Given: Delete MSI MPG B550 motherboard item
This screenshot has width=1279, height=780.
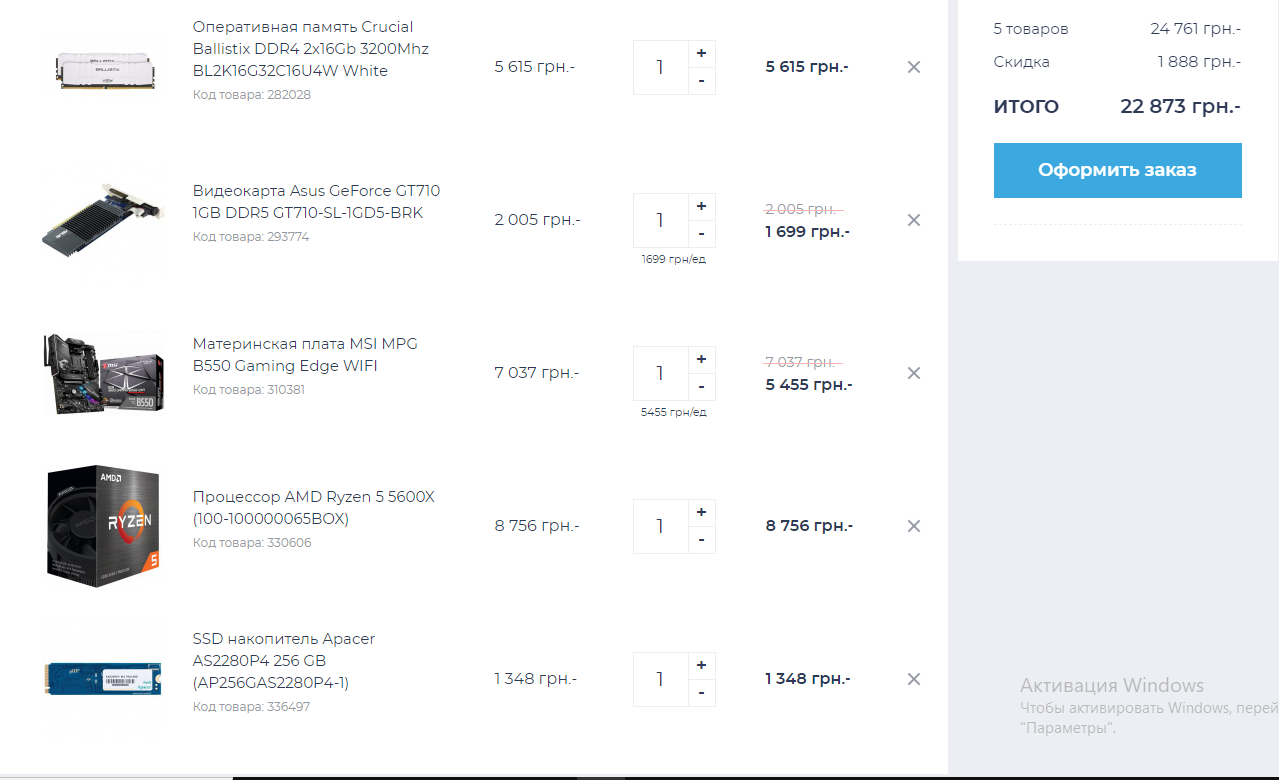Looking at the screenshot, I should [913, 373].
